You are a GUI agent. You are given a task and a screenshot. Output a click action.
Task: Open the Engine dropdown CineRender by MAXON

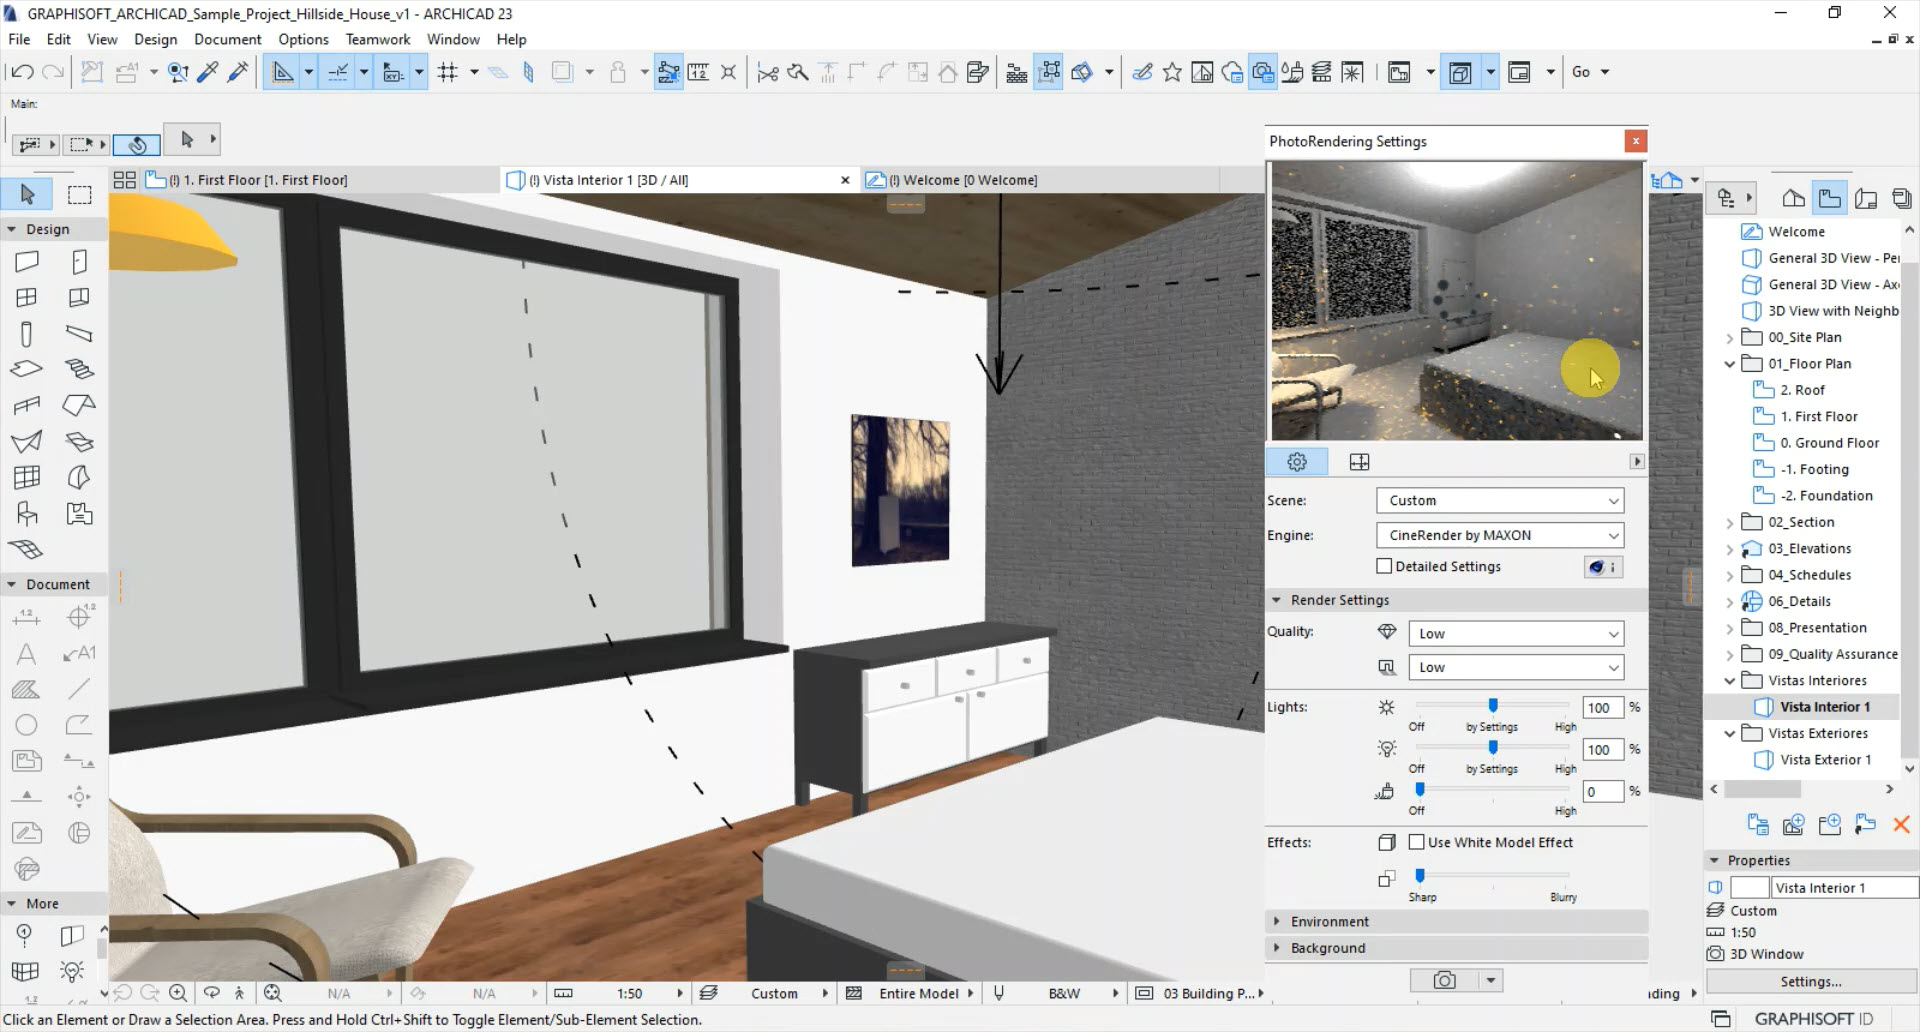pos(1499,535)
